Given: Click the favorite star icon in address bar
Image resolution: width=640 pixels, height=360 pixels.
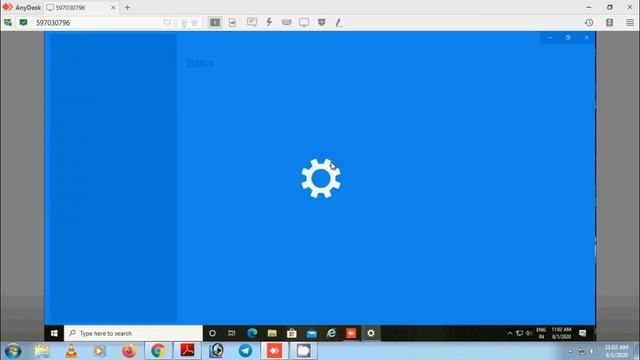Looking at the screenshot, I should click(x=195, y=22).
